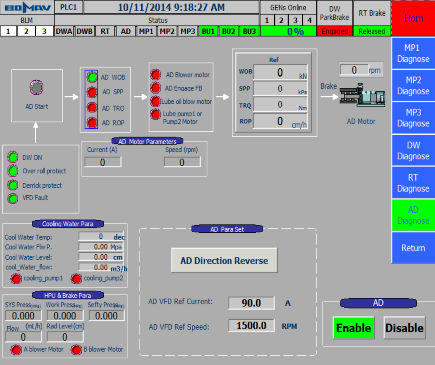Click the B blower Motor indicator lamp
This screenshot has height=365, width=435.
coord(76,349)
